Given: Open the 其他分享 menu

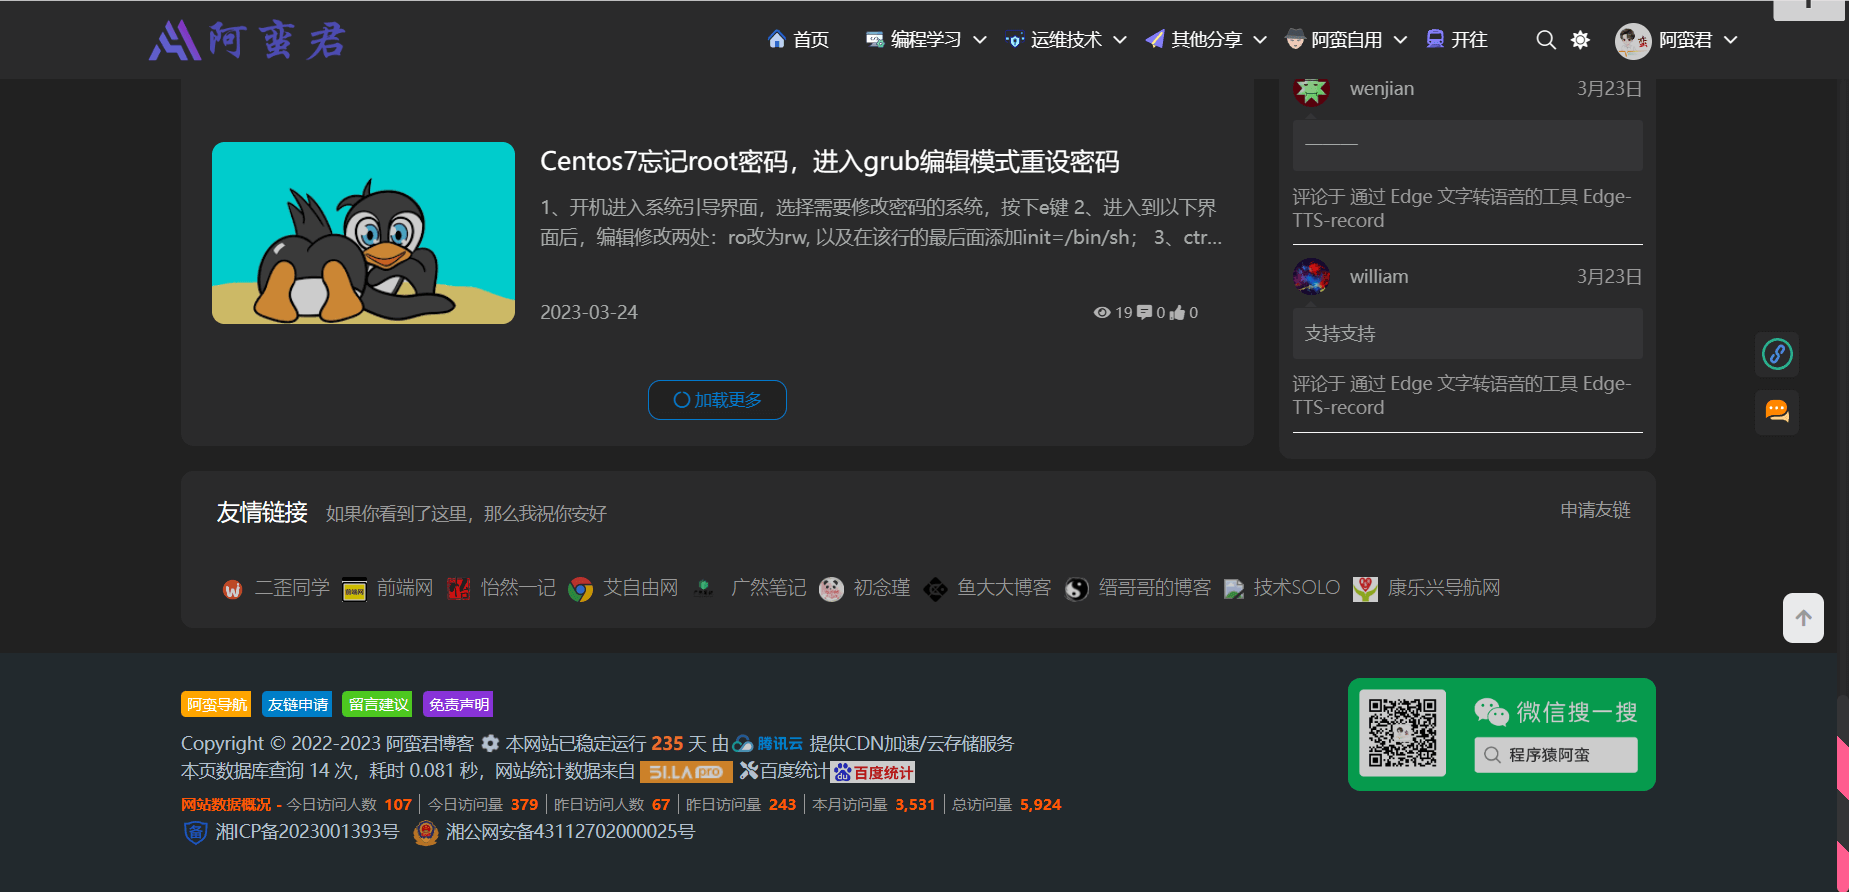Looking at the screenshot, I should [1194, 40].
